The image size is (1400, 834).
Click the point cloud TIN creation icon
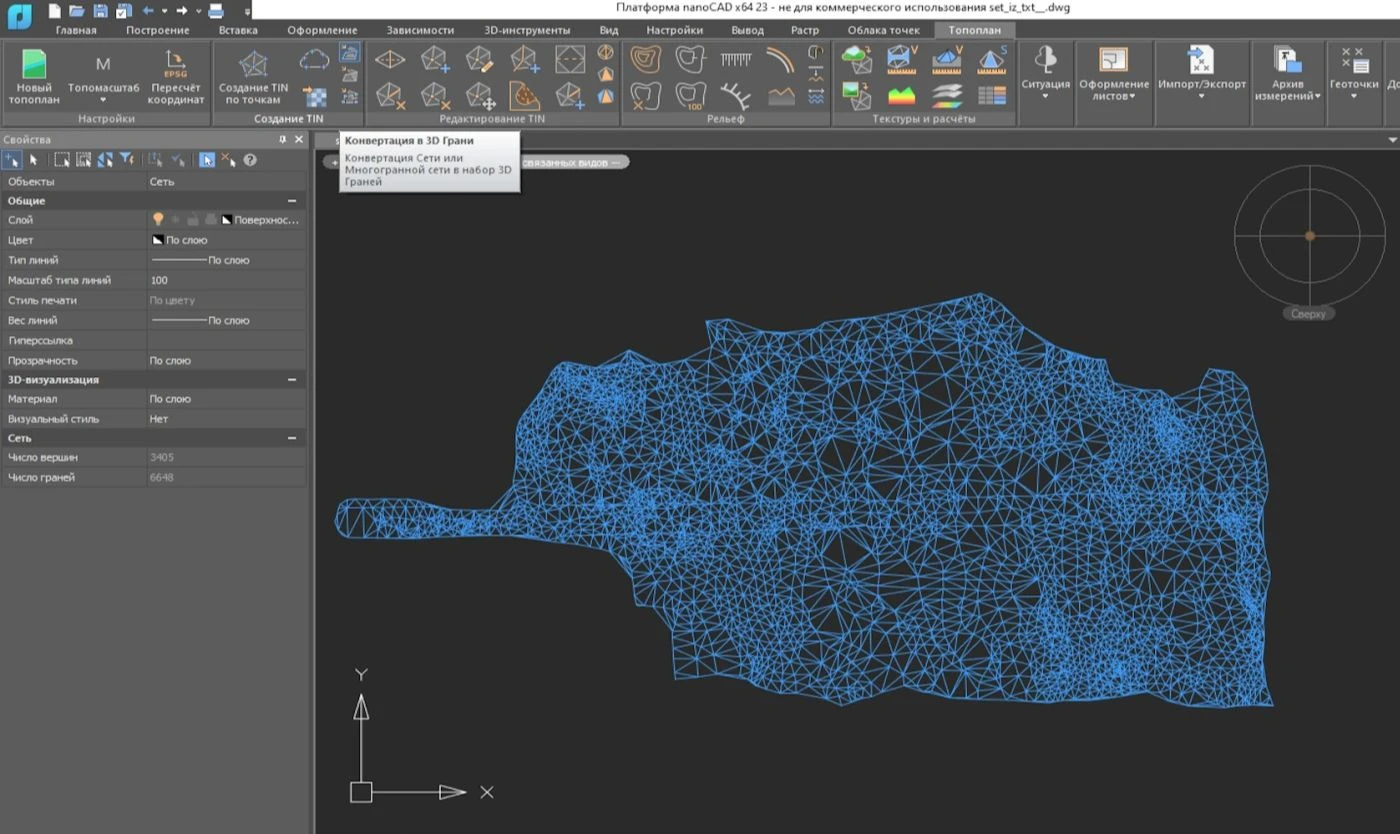tap(315, 60)
